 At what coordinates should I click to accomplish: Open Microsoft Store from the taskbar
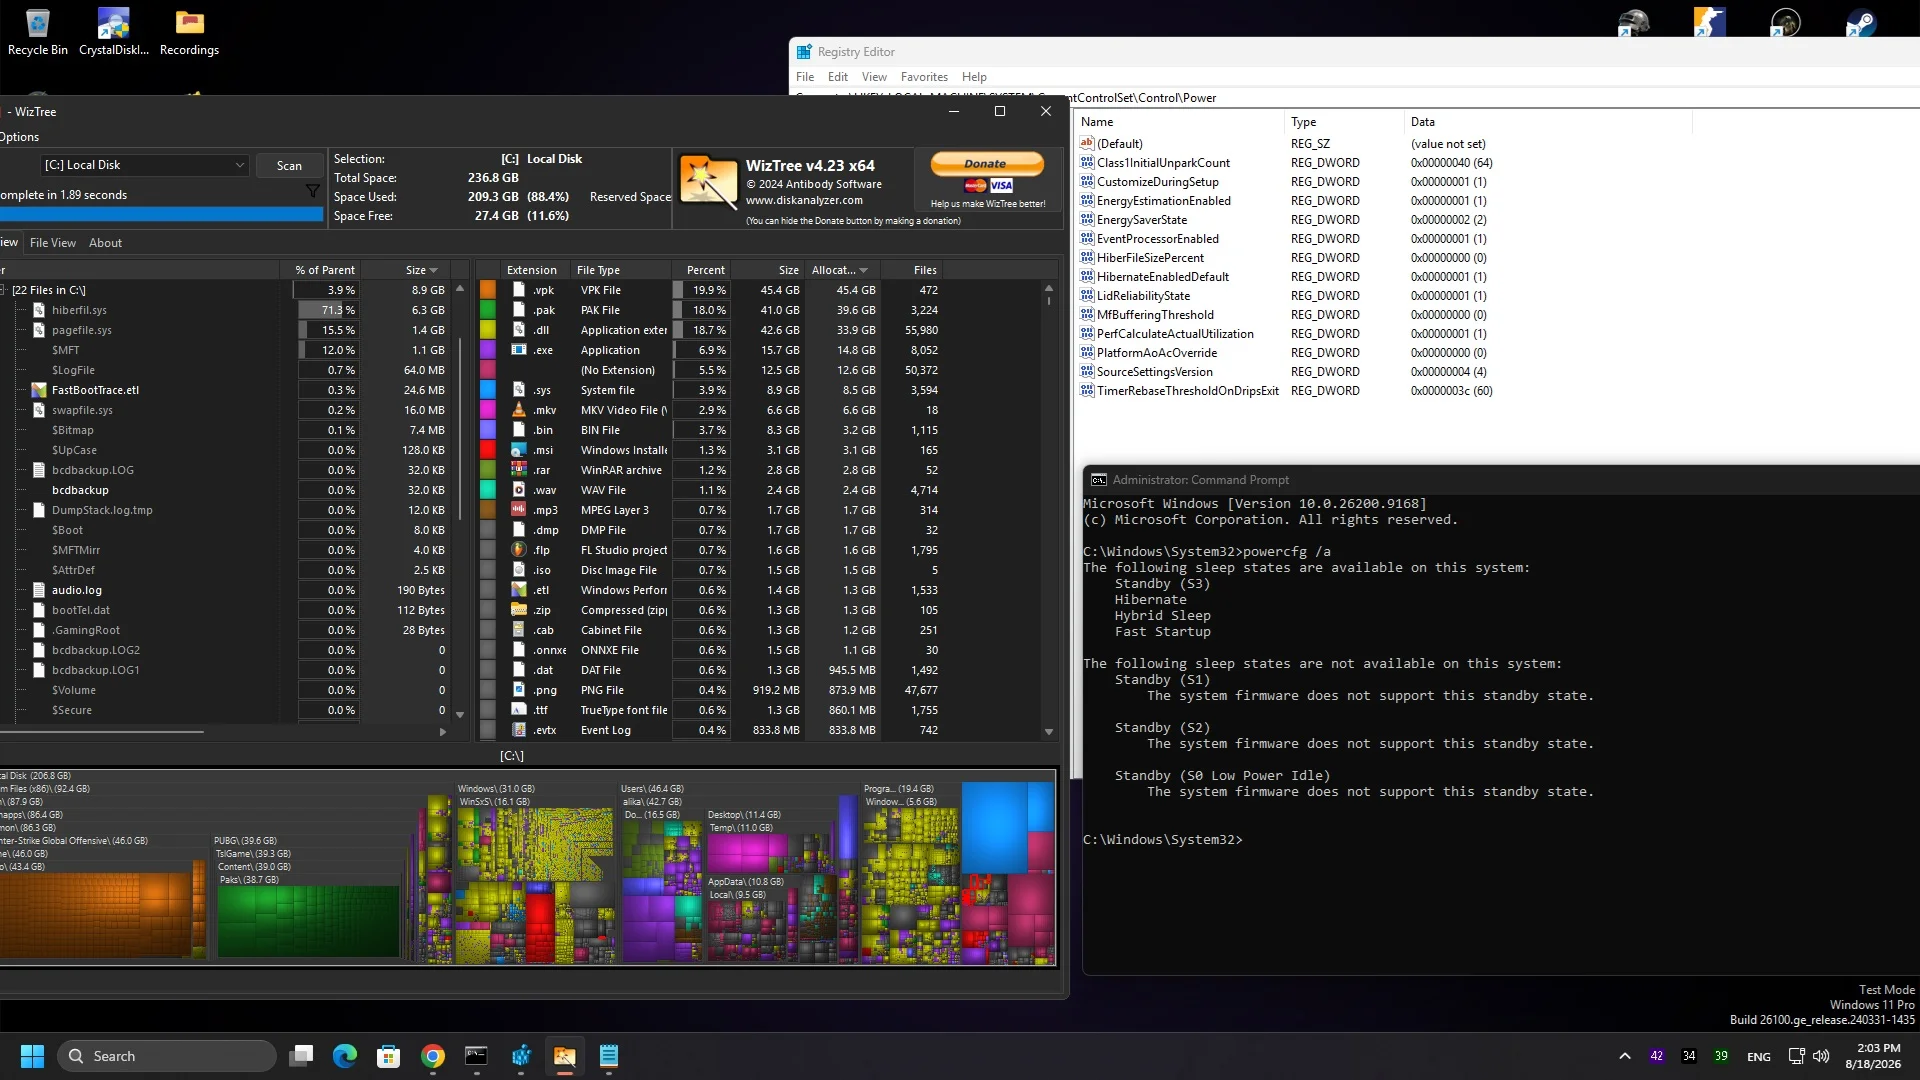[389, 1056]
